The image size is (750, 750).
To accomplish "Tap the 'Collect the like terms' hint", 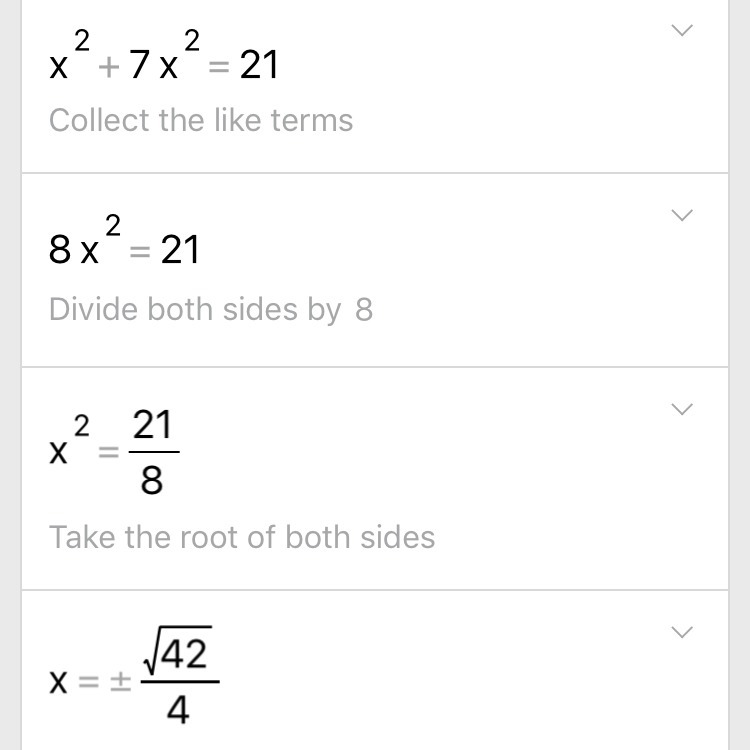I will [201, 121].
